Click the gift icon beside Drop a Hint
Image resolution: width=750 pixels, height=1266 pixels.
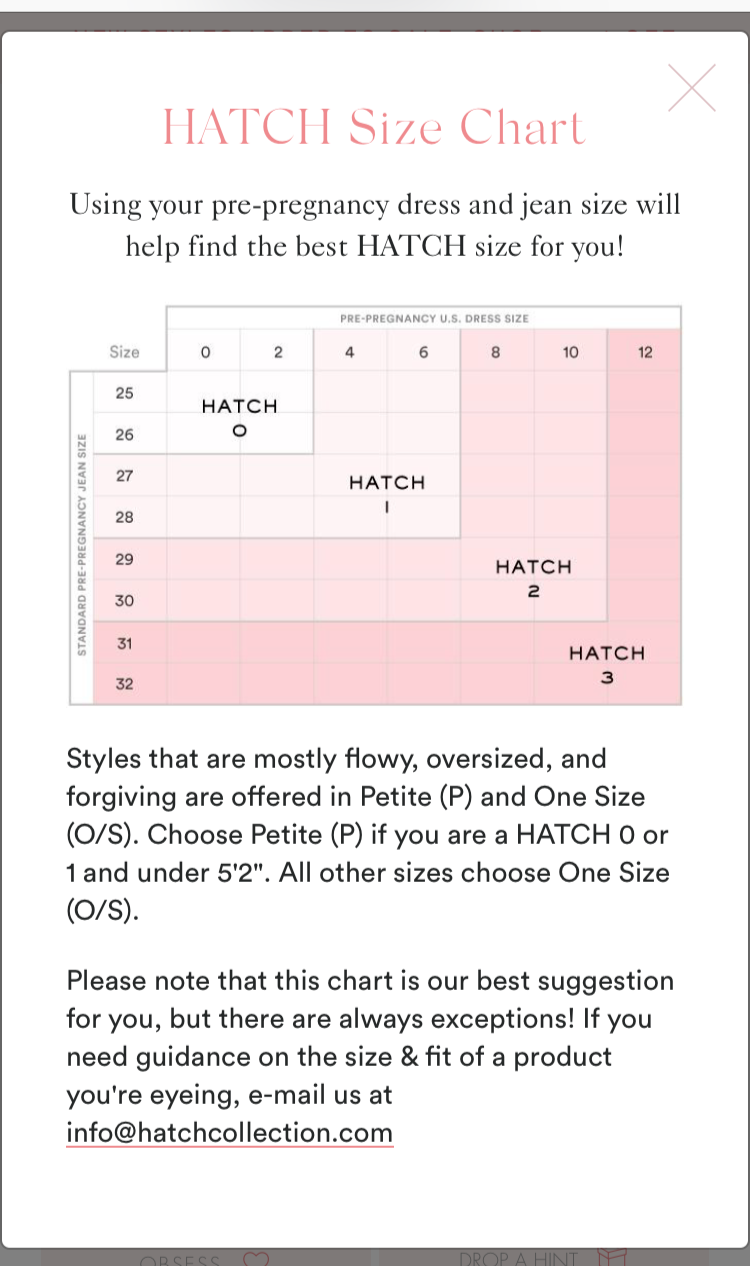click(x=610, y=1259)
